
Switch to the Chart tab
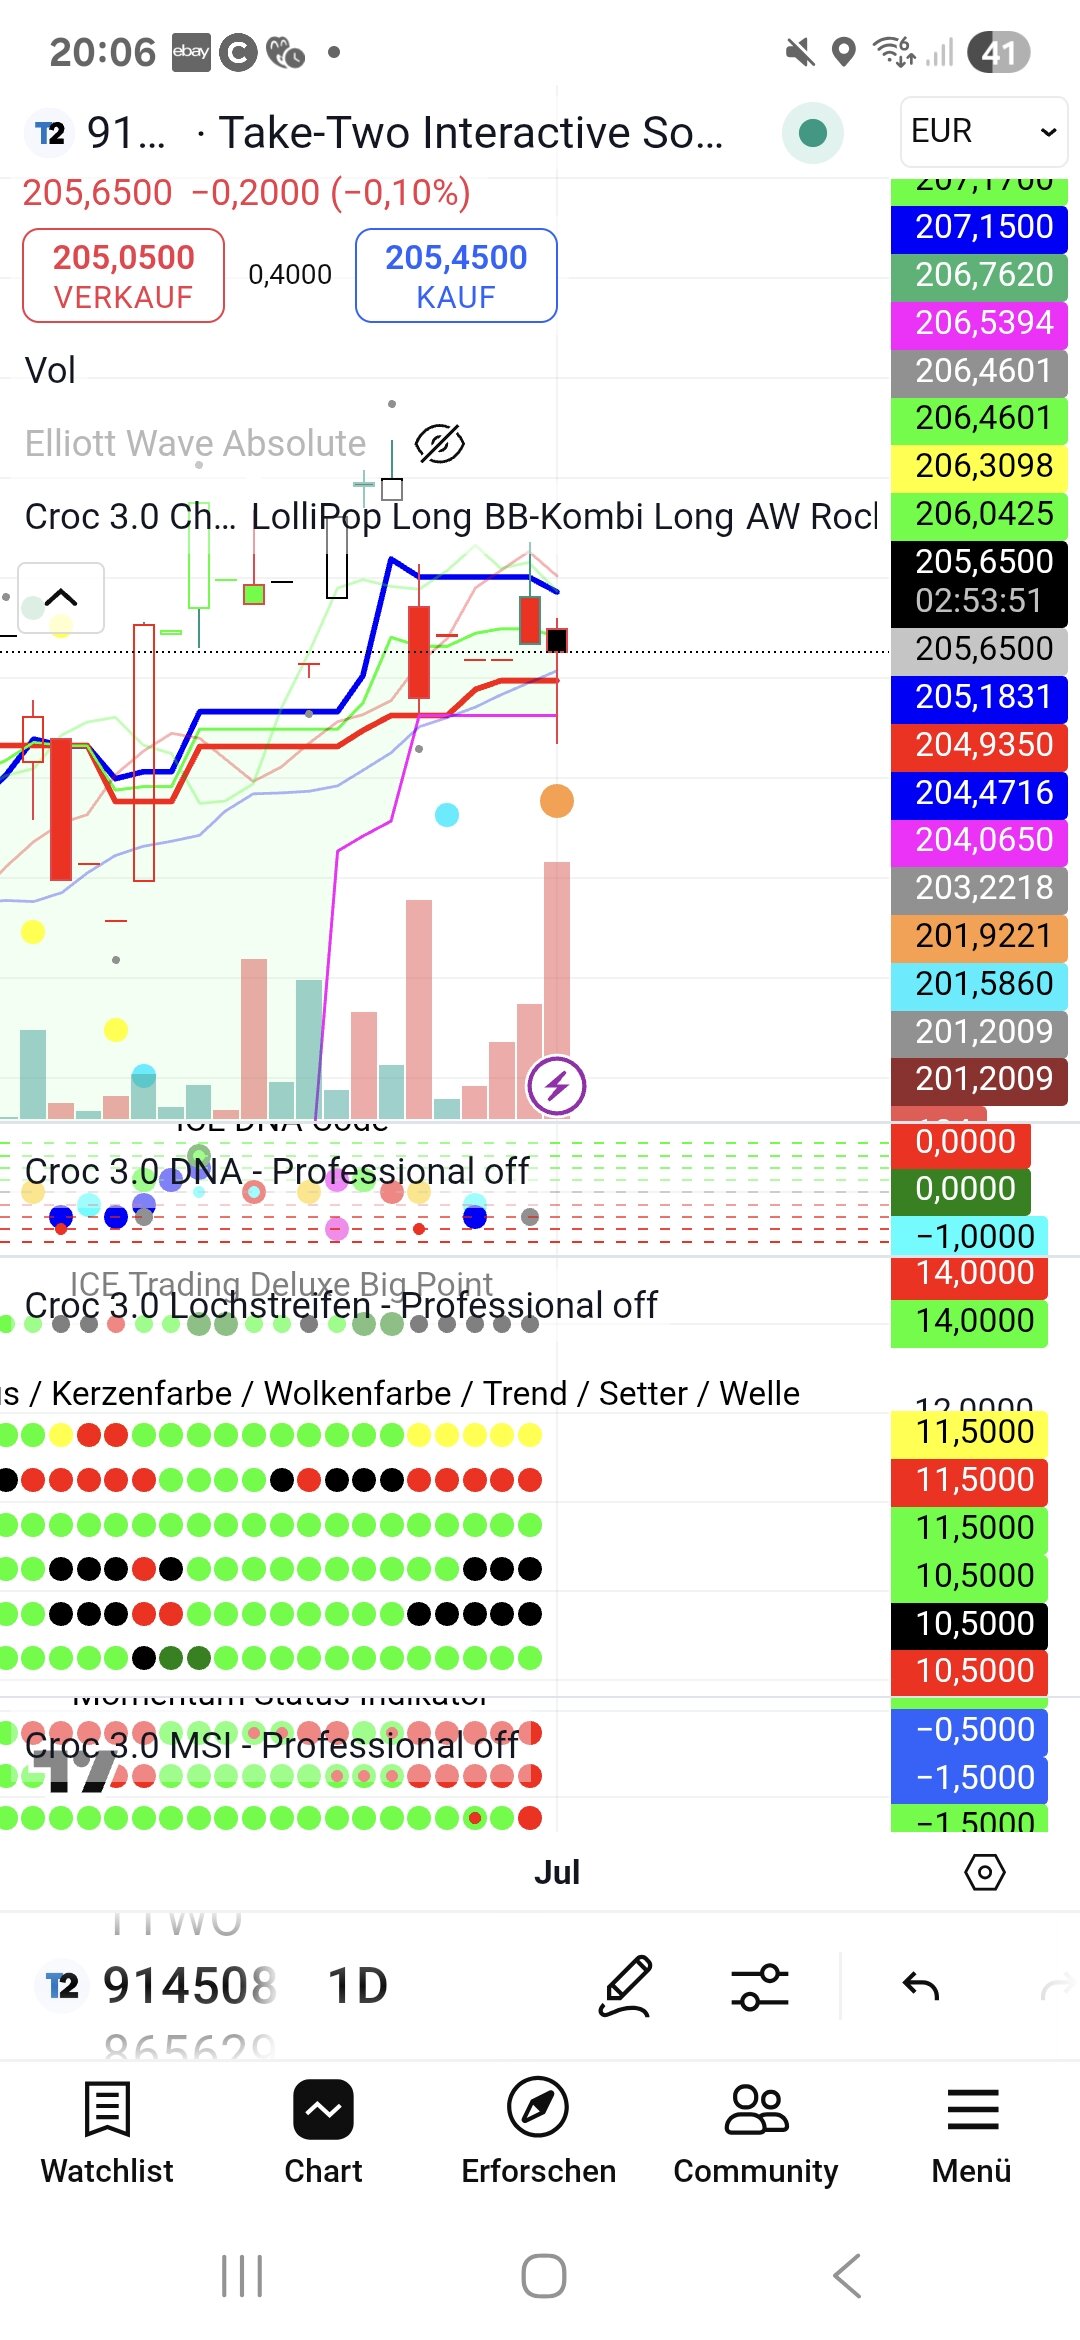tap(323, 2108)
